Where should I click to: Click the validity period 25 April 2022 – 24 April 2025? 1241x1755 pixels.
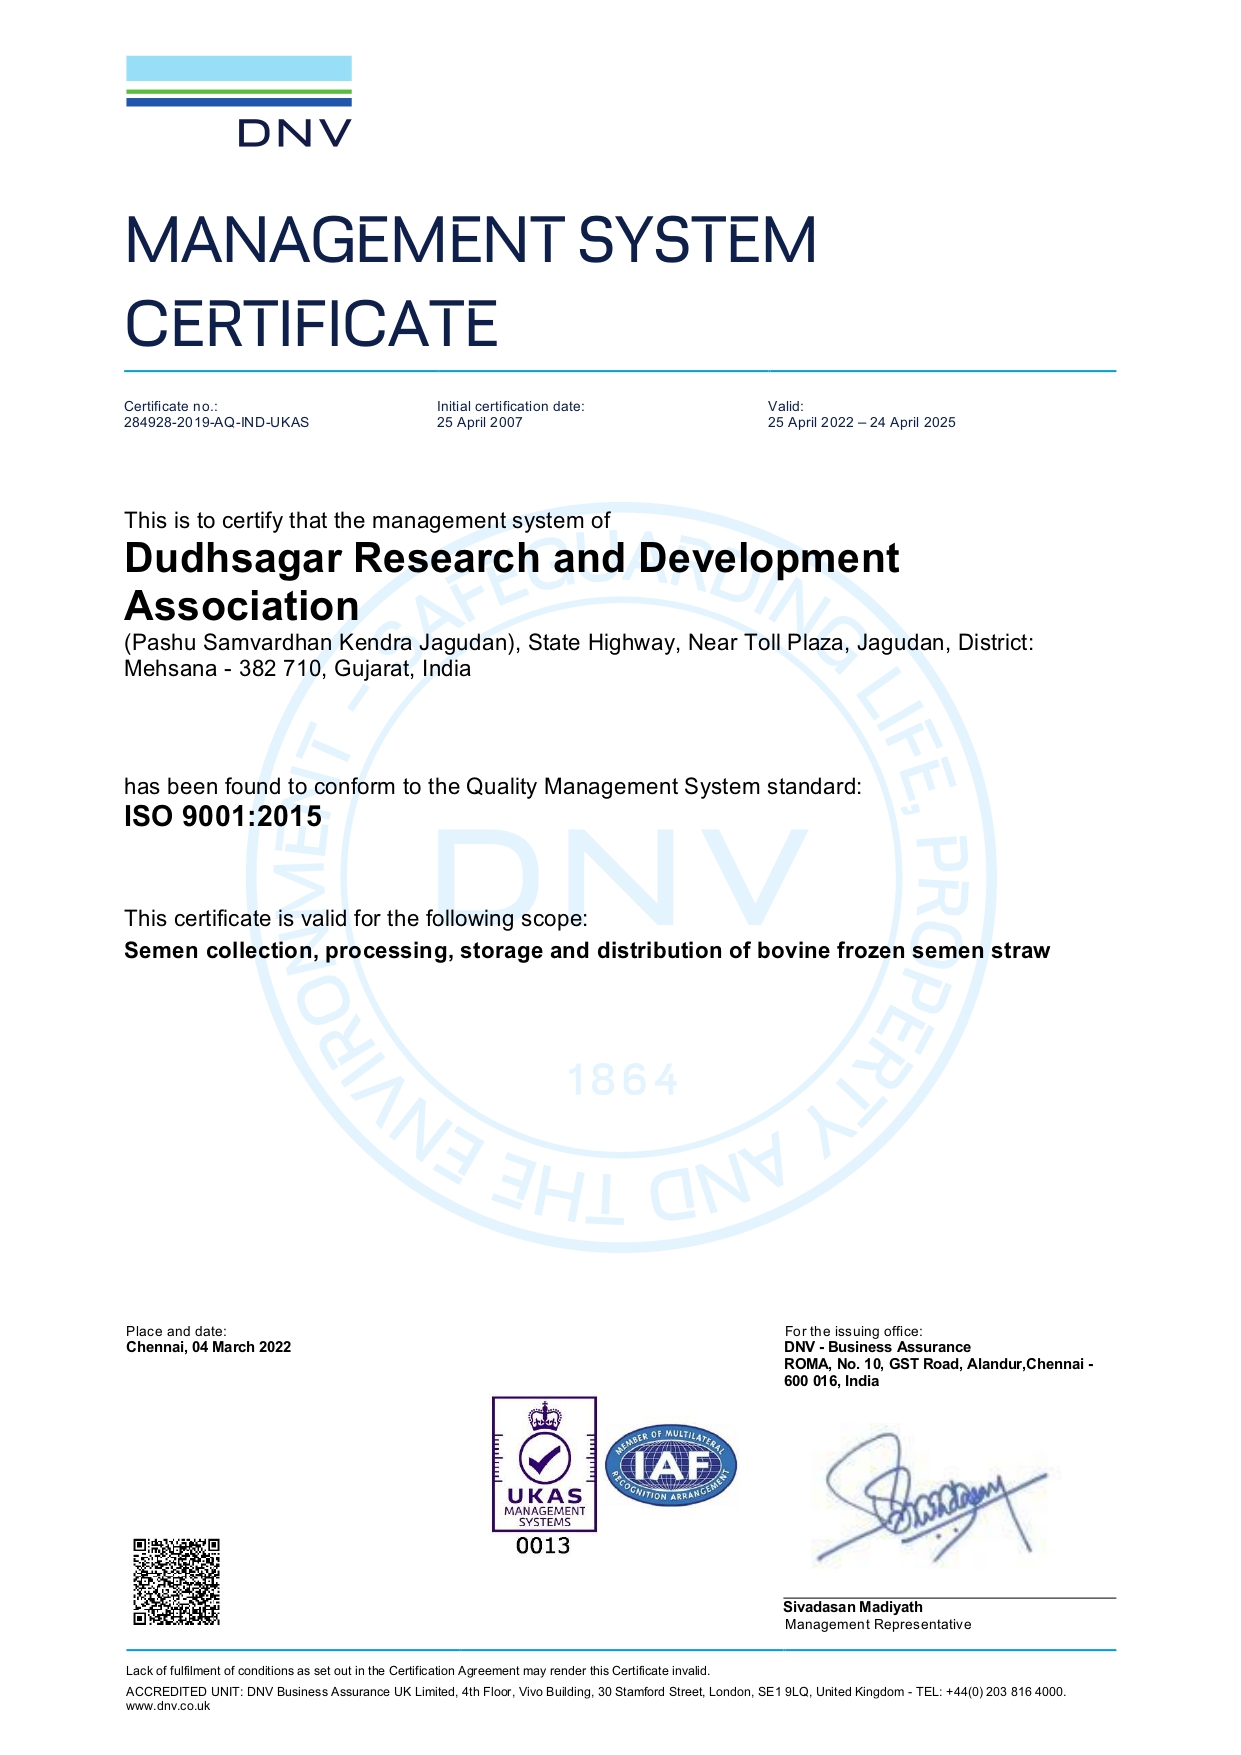862,422
